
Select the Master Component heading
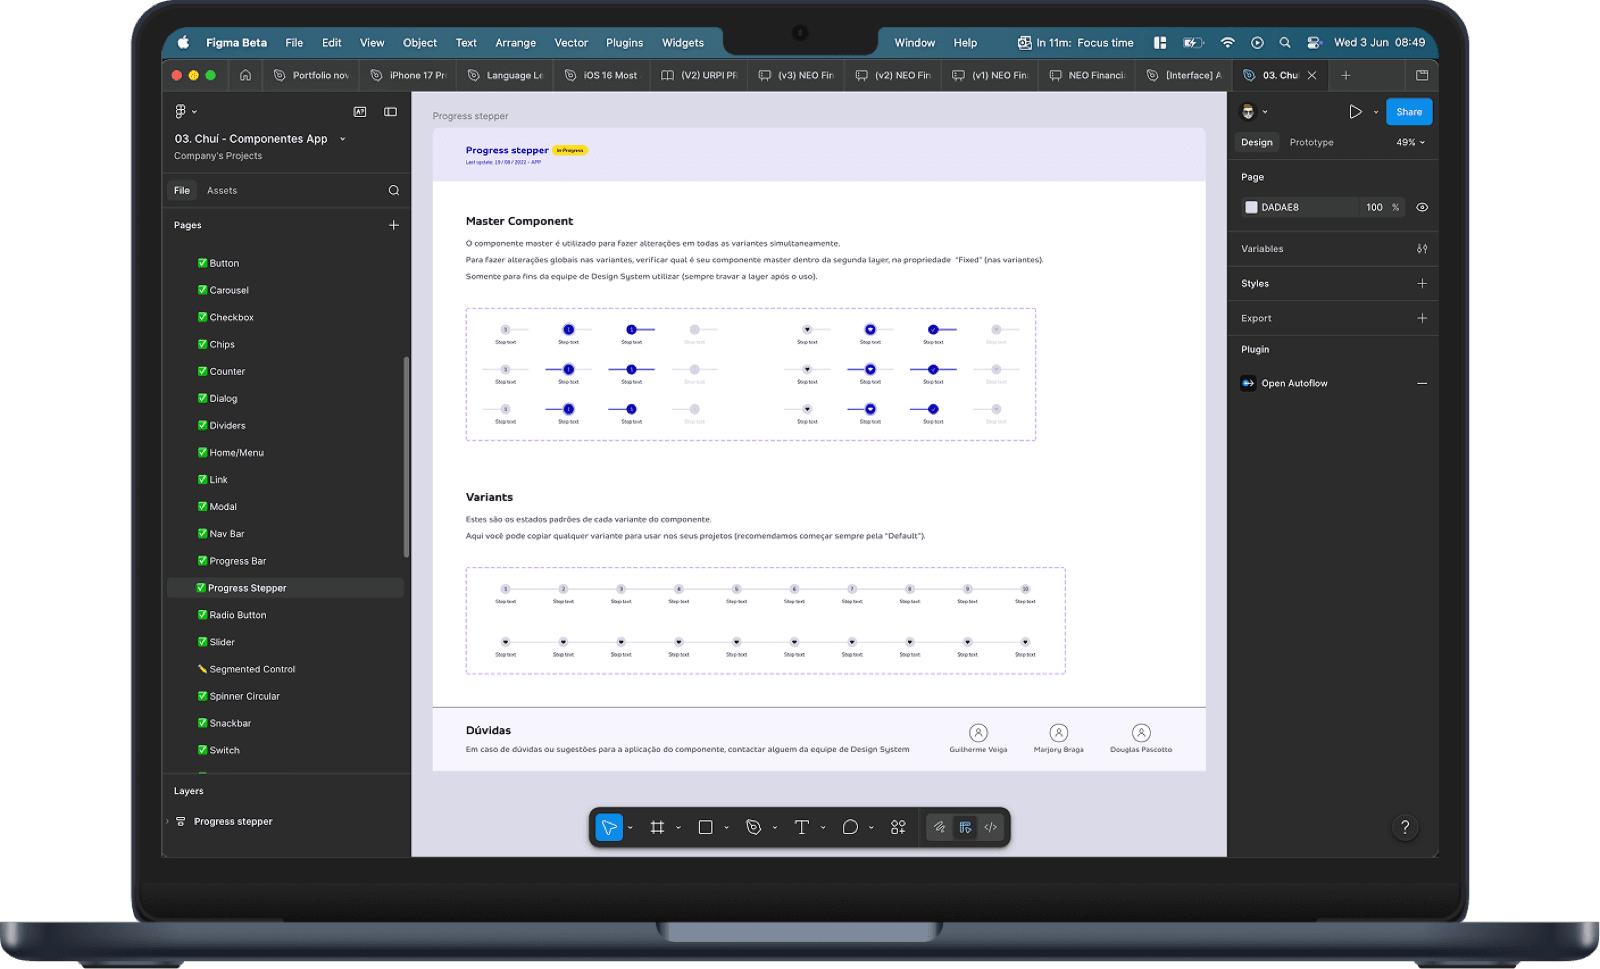pyautogui.click(x=519, y=221)
